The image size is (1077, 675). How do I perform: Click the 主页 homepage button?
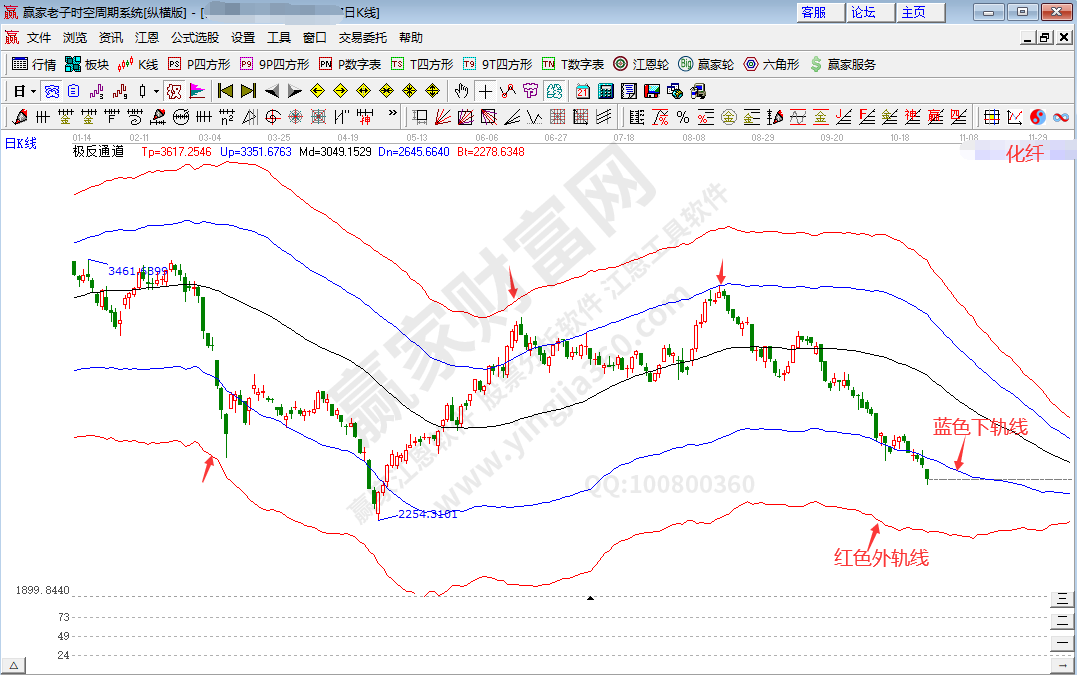click(914, 12)
